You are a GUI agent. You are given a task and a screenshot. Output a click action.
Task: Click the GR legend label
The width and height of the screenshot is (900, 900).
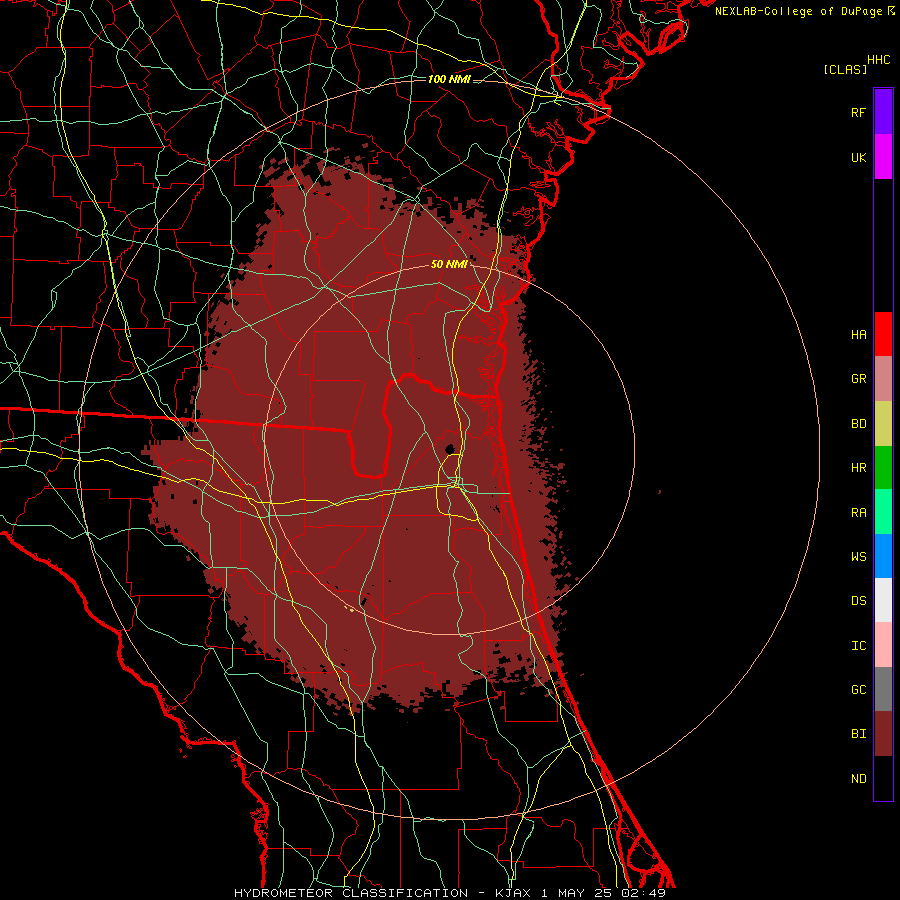858,379
